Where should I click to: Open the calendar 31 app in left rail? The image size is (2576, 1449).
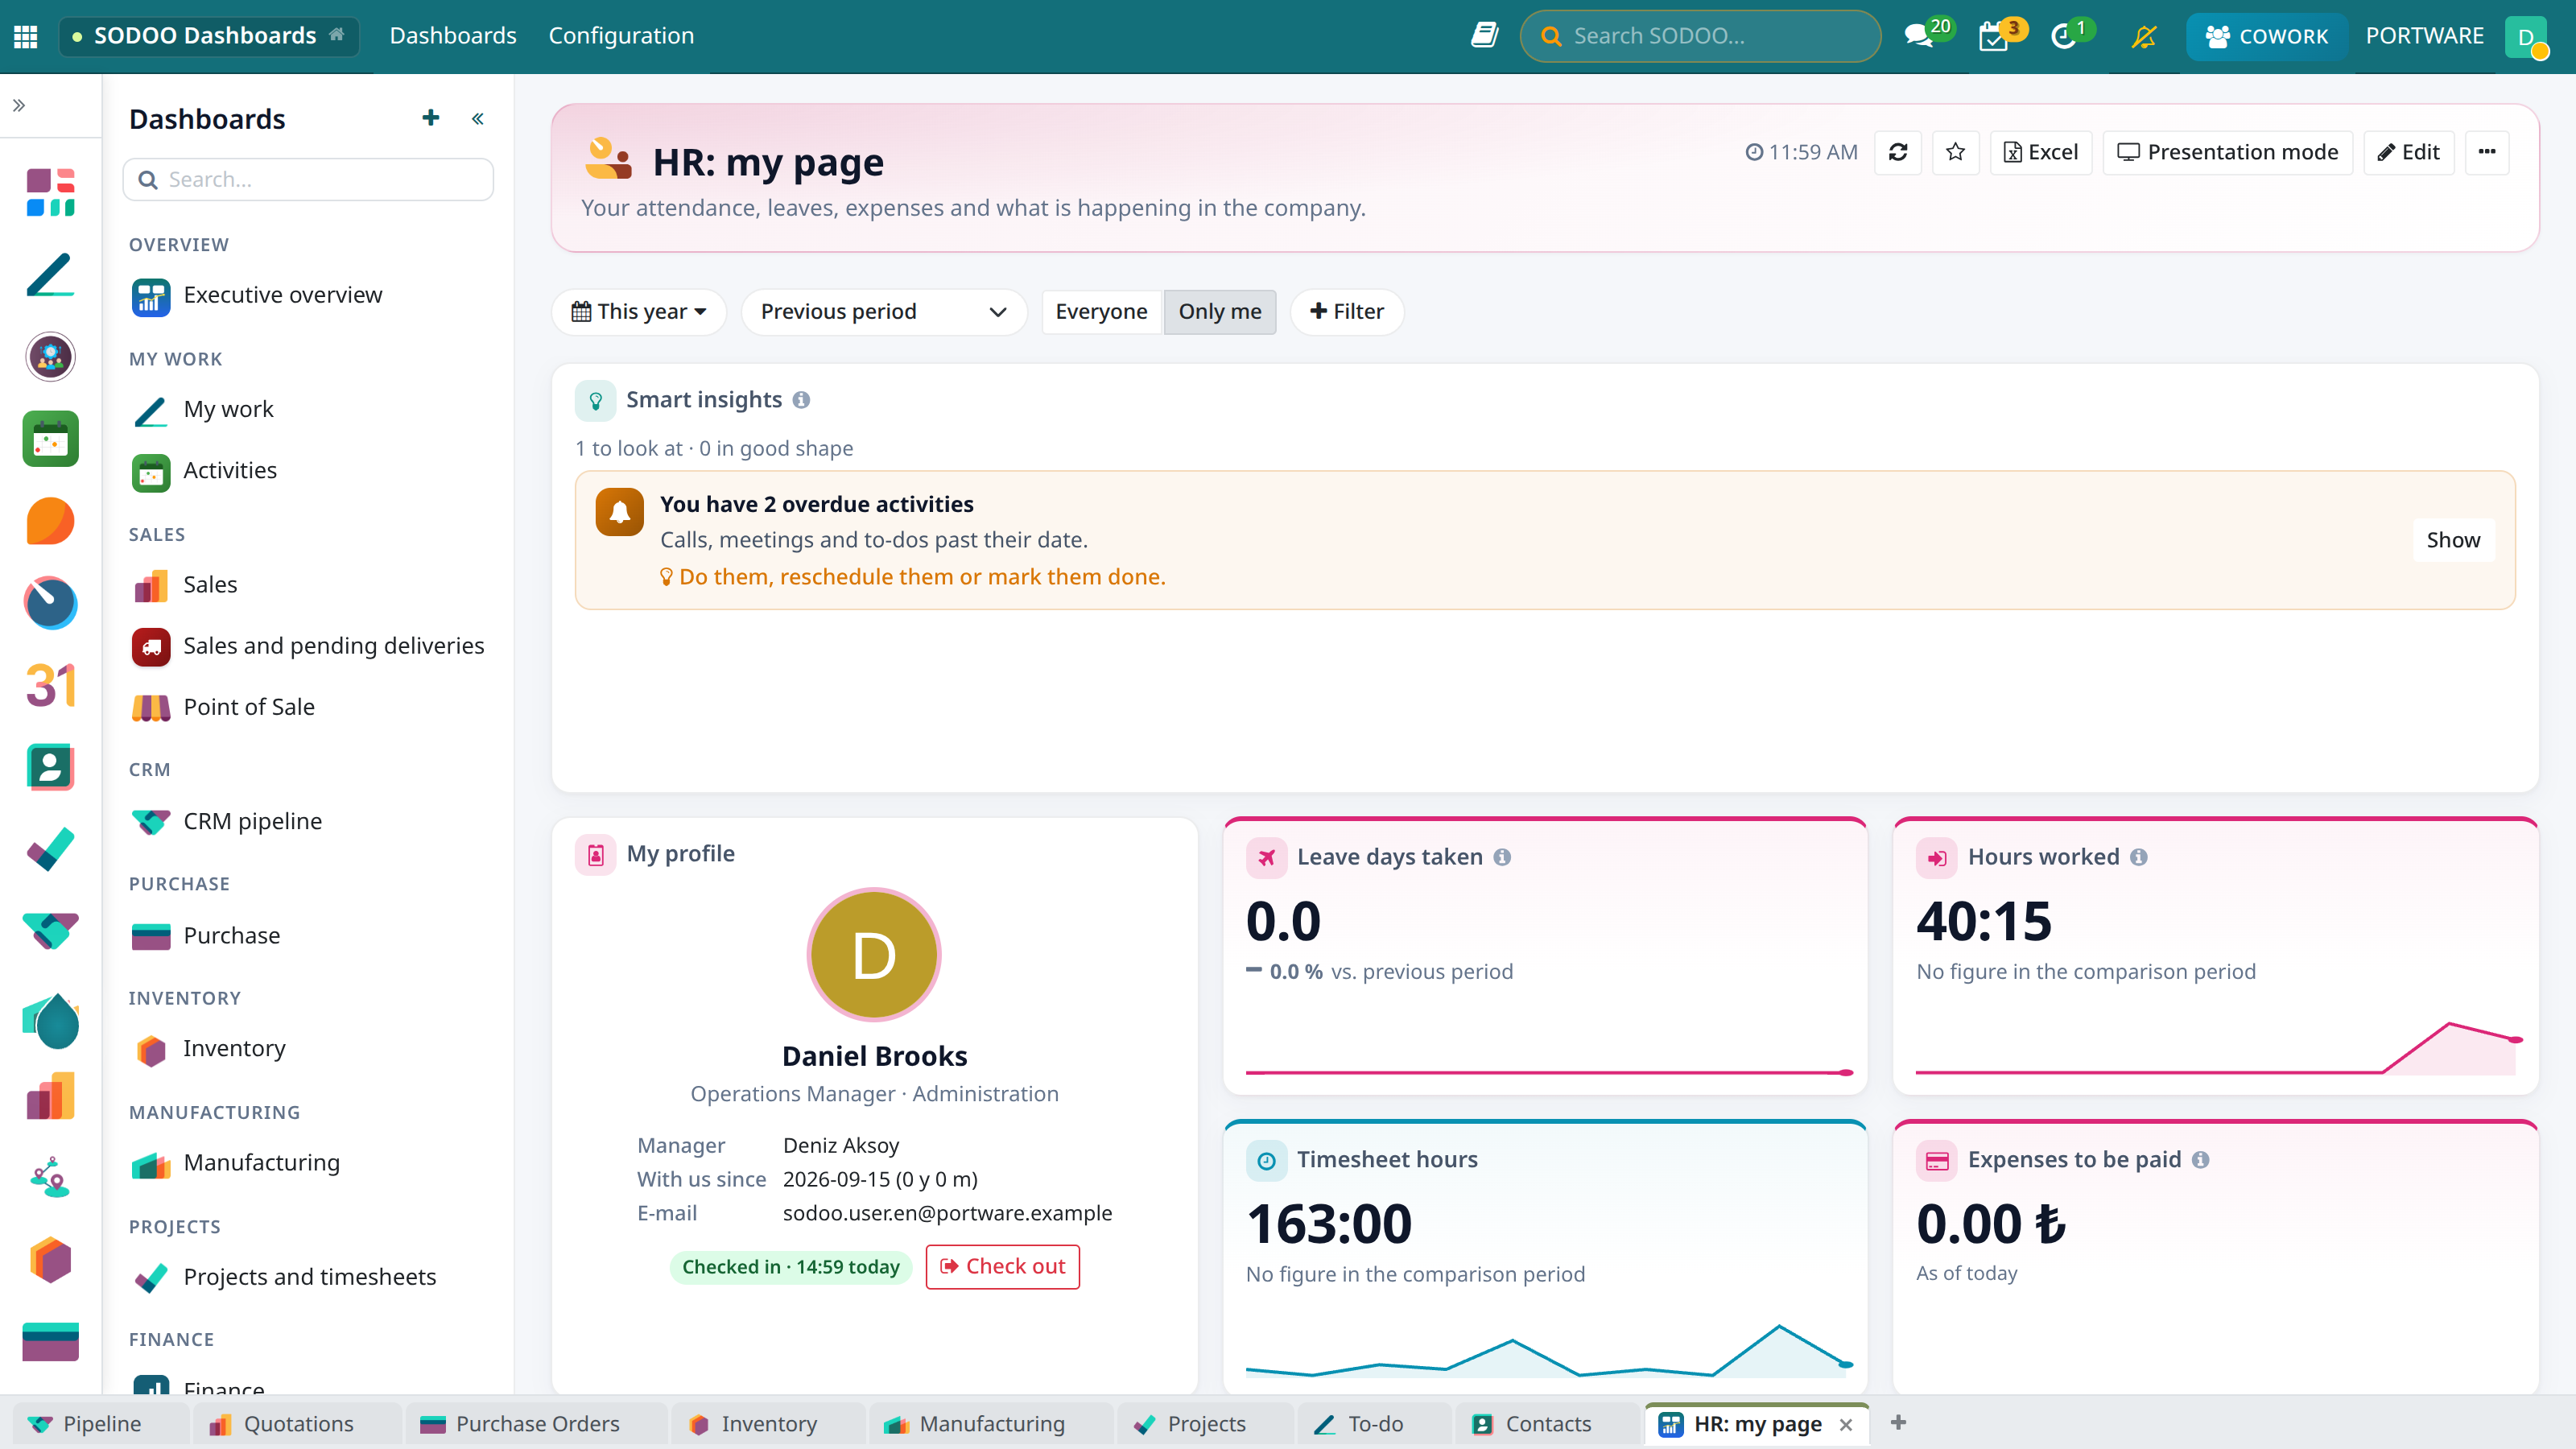50,685
